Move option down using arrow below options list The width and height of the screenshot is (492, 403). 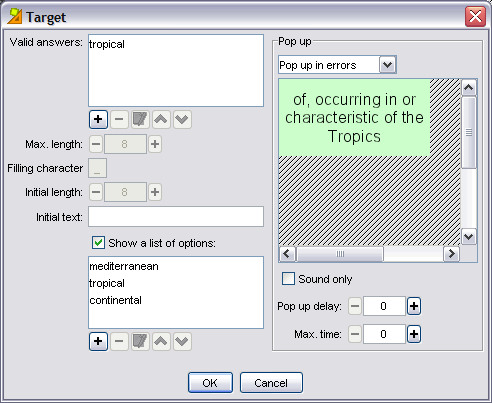[182, 341]
